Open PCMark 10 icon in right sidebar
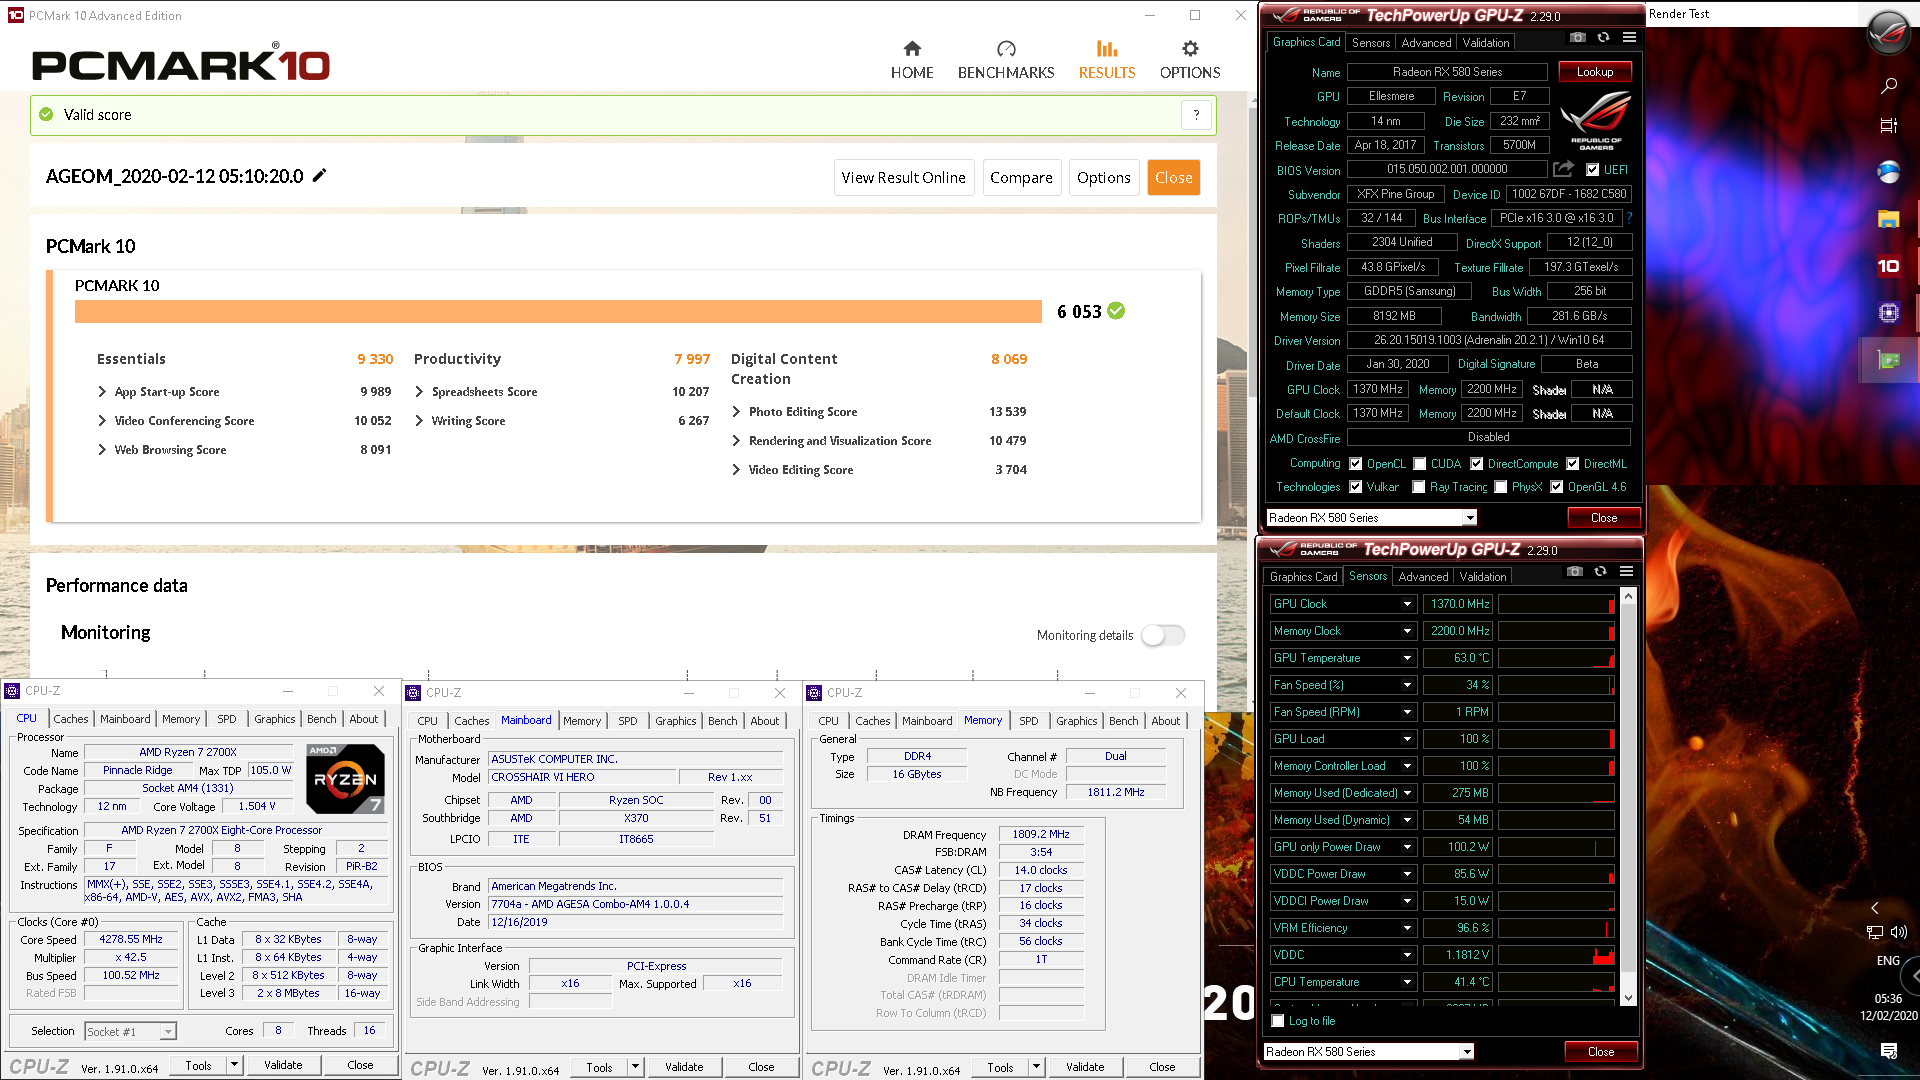Image resolution: width=1920 pixels, height=1080 pixels. pos(1888,266)
